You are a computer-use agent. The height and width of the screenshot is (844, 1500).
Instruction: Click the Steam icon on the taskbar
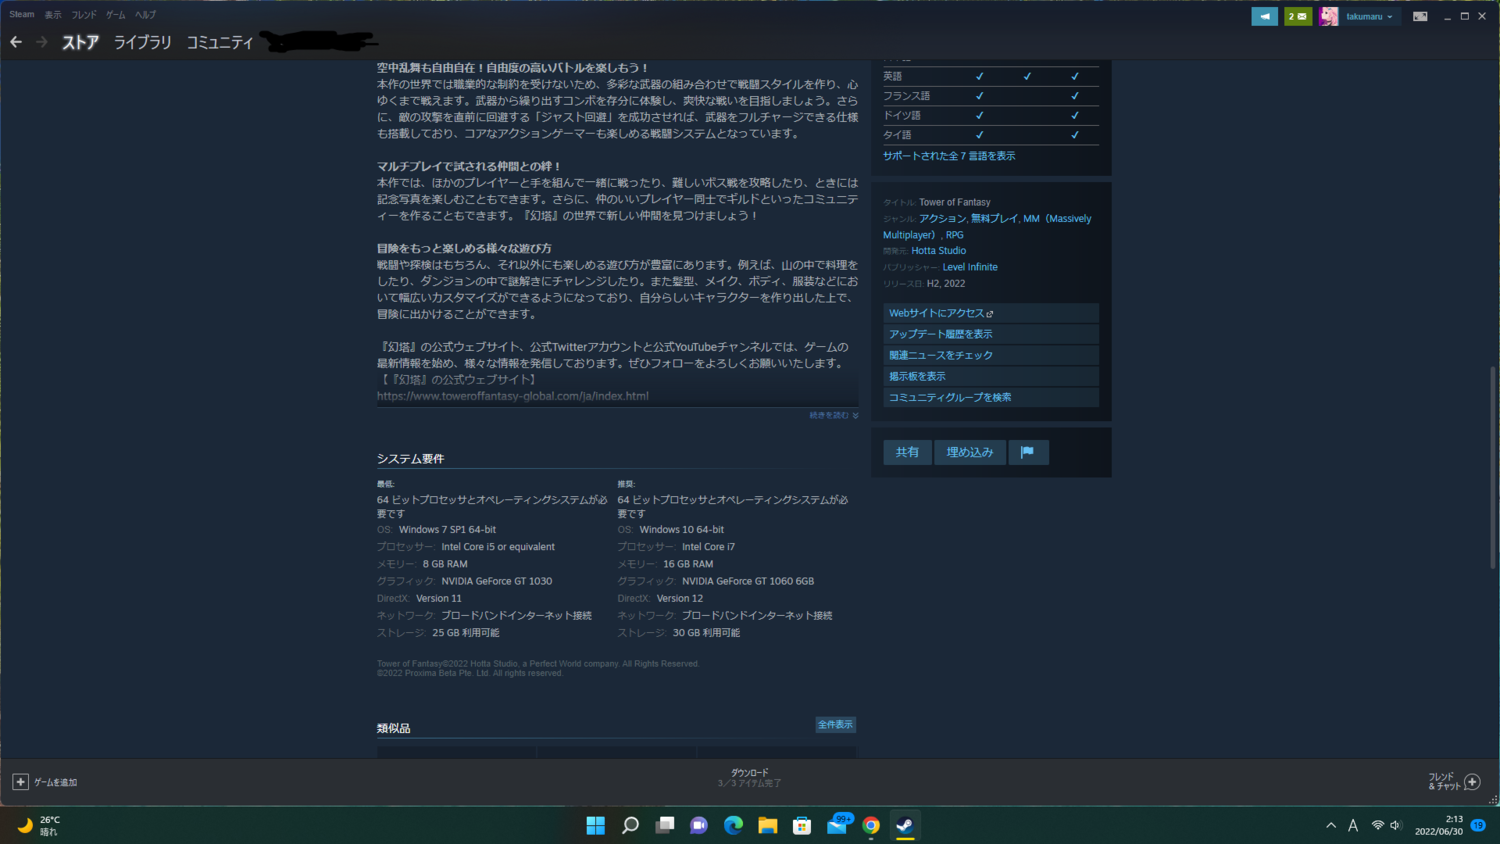(905, 825)
